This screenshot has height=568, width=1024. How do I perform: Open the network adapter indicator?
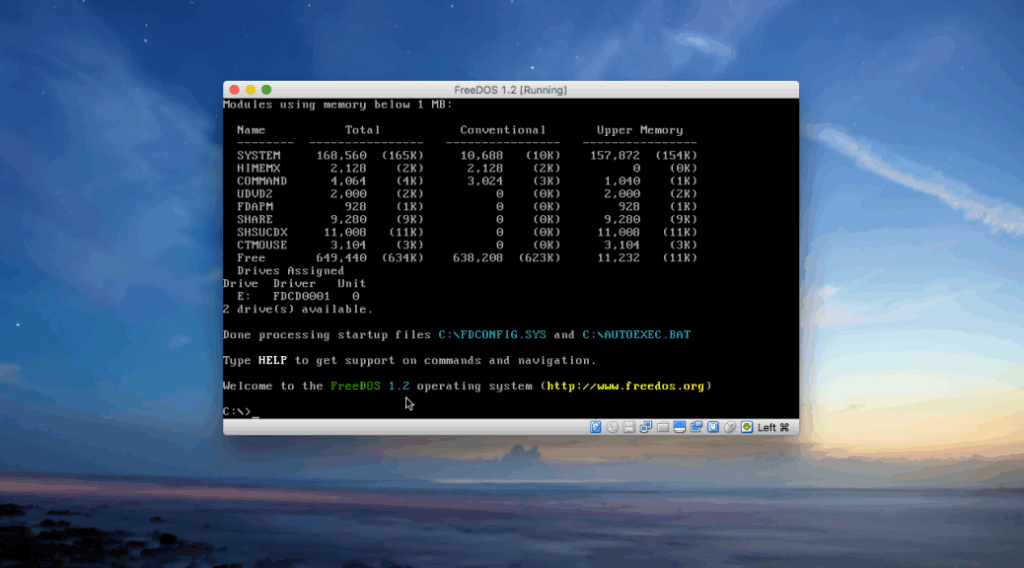point(646,427)
